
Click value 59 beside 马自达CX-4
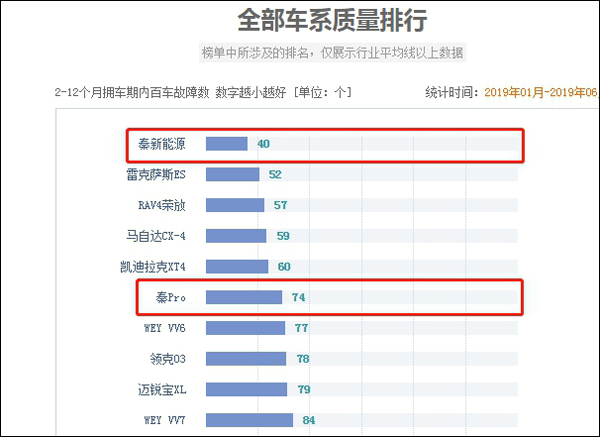click(283, 236)
